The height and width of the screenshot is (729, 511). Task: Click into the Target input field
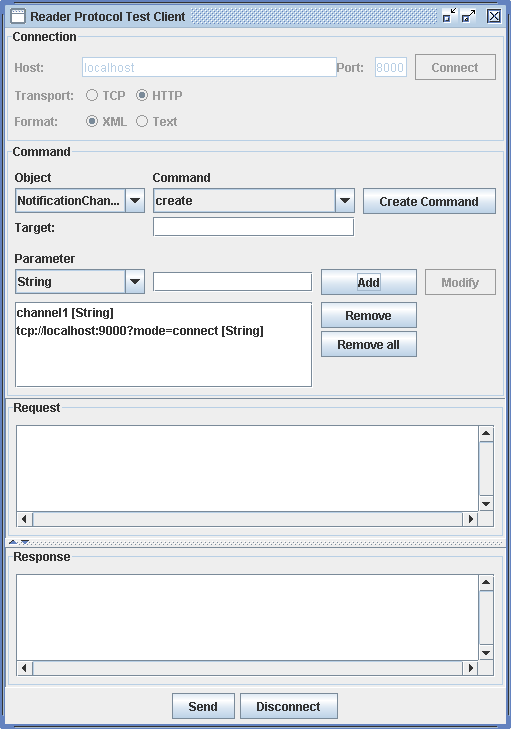click(253, 227)
